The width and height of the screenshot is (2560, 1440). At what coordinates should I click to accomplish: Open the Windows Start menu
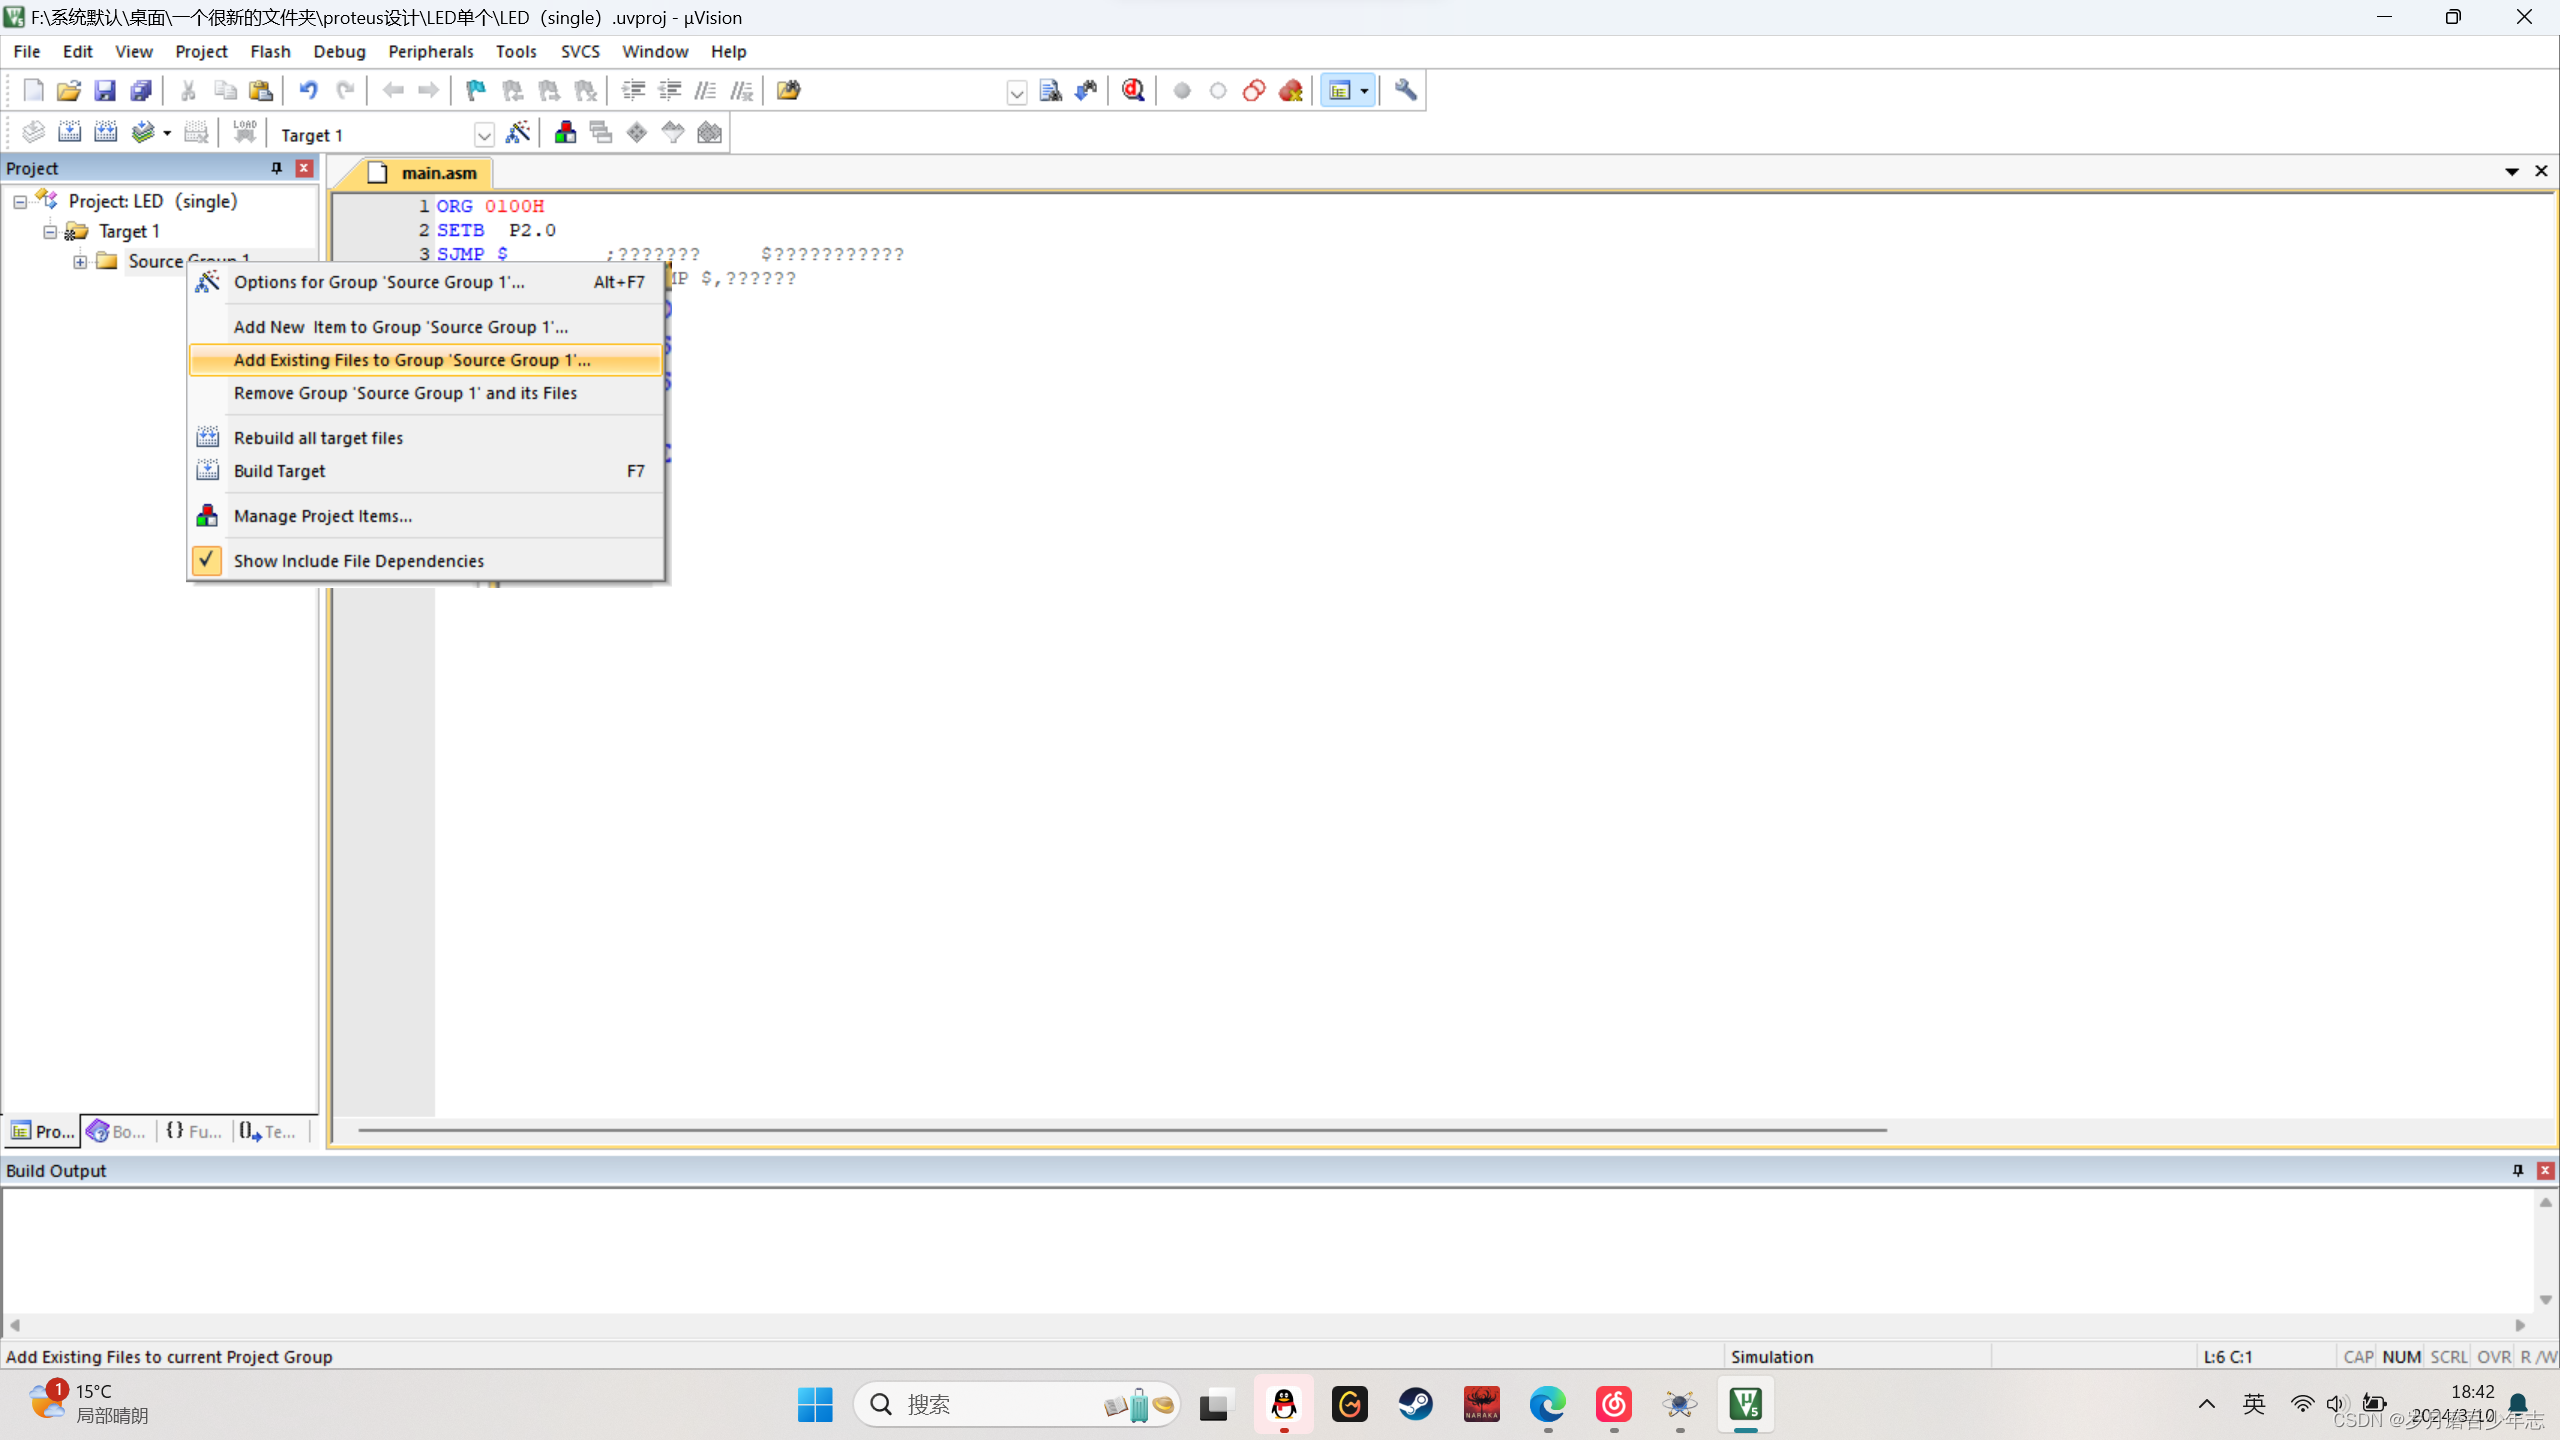[x=815, y=1404]
